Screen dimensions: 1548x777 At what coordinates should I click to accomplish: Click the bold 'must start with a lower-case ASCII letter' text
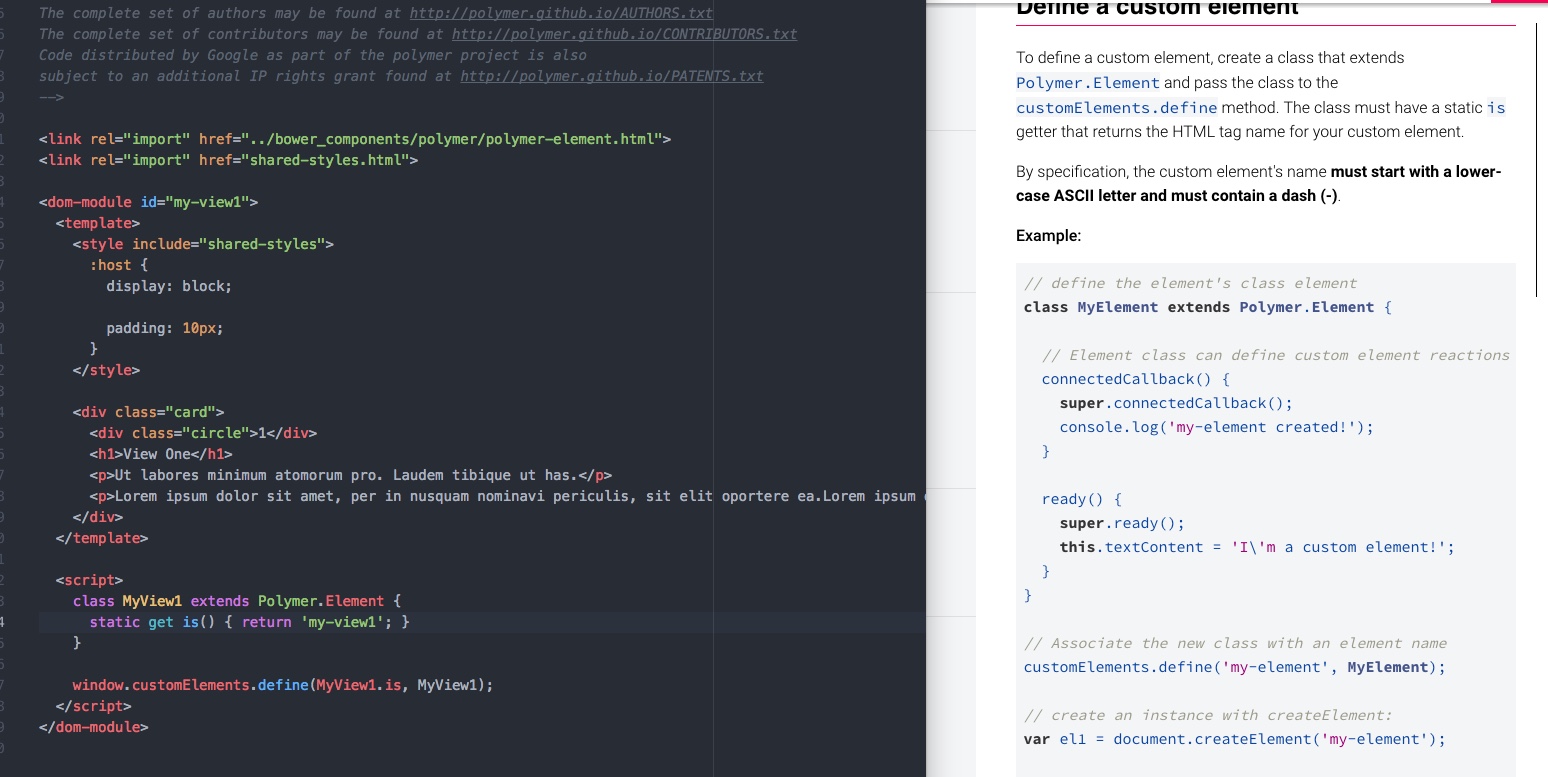(1259, 184)
